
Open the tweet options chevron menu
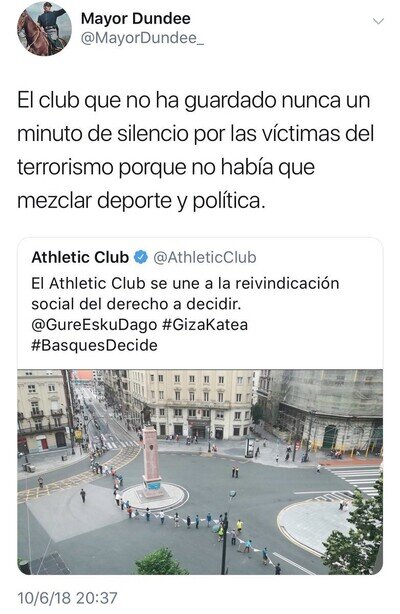[378, 21]
